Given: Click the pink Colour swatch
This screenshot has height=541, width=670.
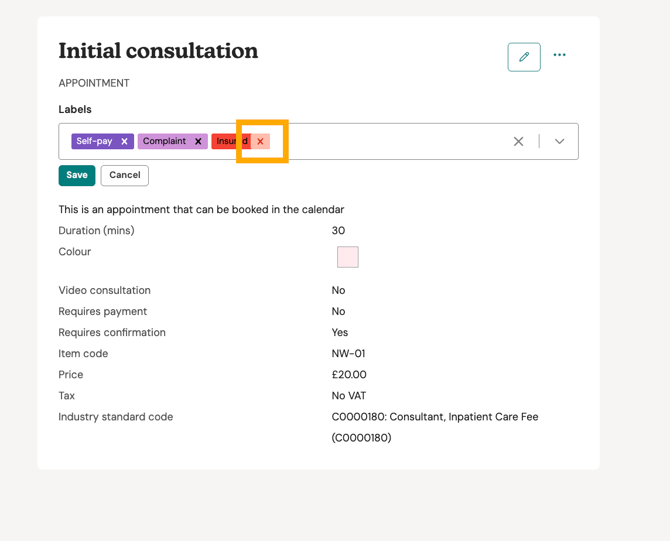Looking at the screenshot, I should (348, 257).
